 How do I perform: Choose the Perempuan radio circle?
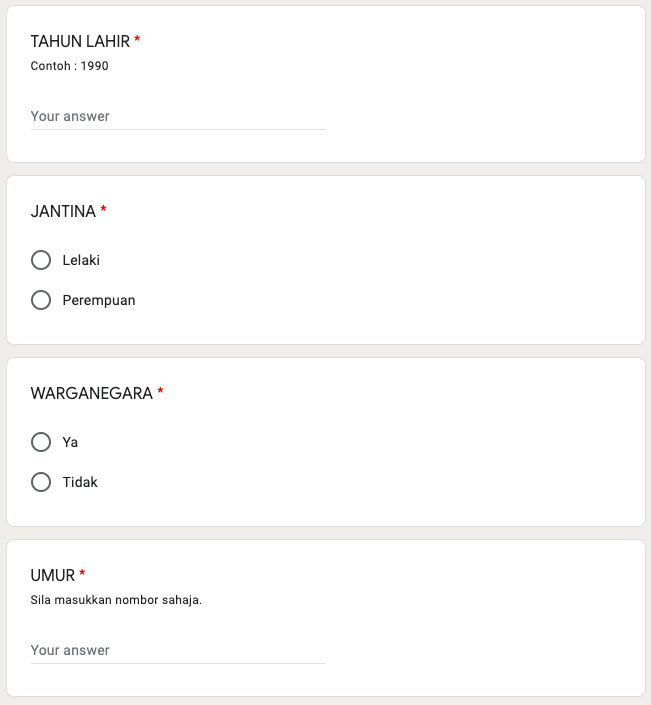click(41, 300)
